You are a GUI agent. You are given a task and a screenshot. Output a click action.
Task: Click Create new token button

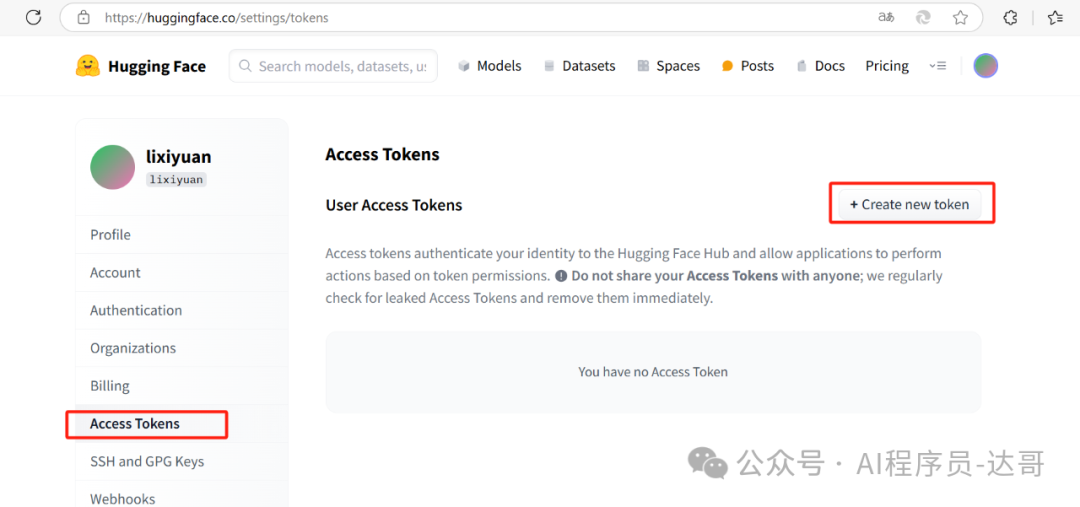click(x=910, y=205)
